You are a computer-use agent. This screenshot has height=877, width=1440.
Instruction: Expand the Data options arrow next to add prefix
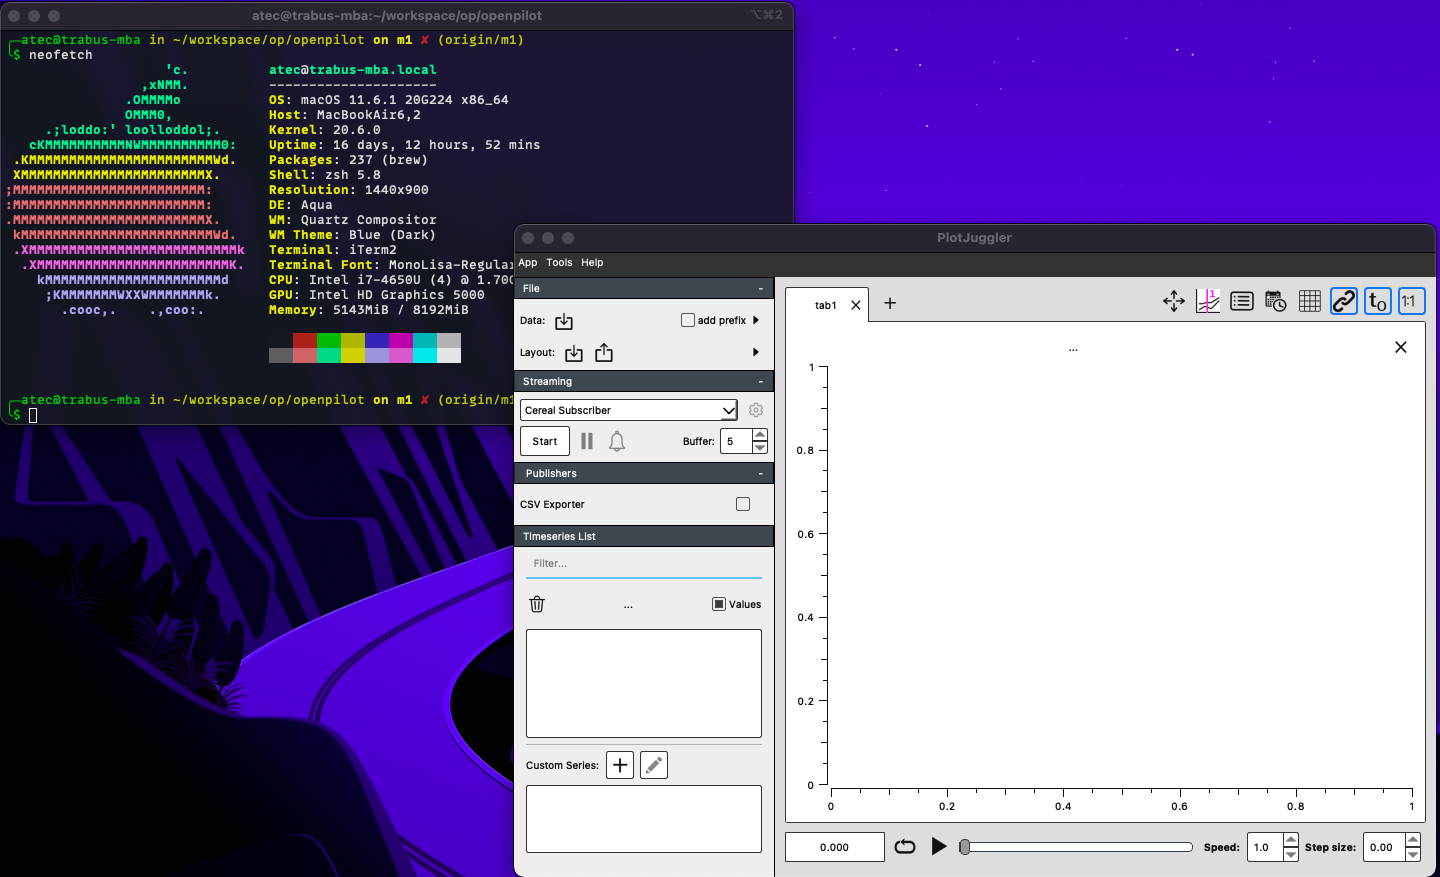[757, 320]
